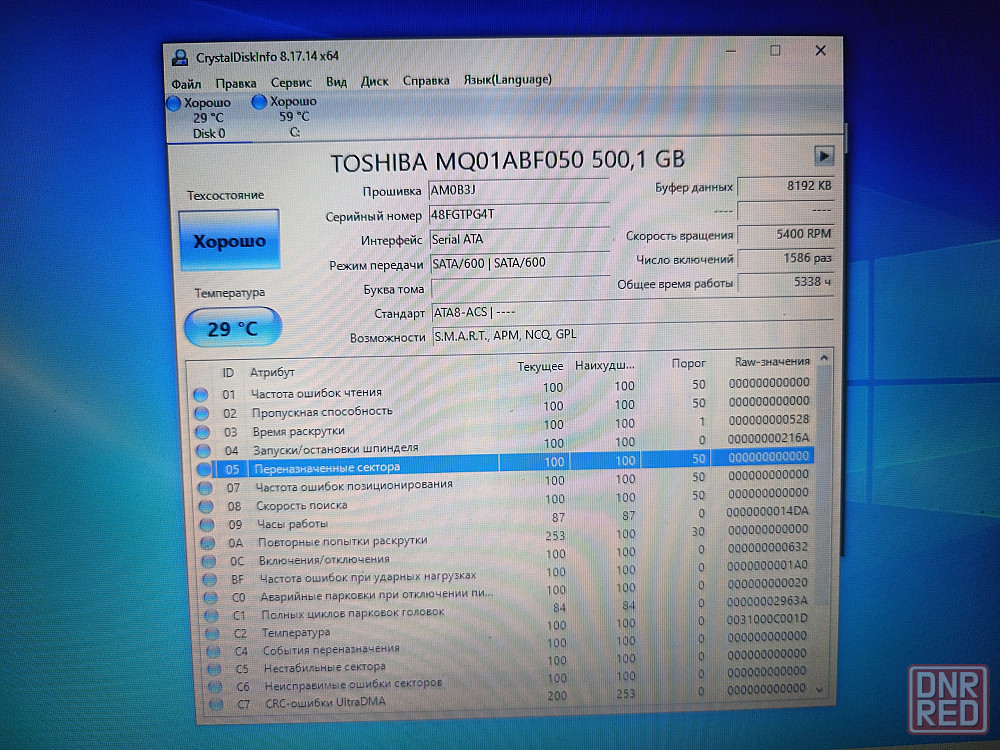Click status circle for attribute BF
1000x750 pixels.
point(210,580)
